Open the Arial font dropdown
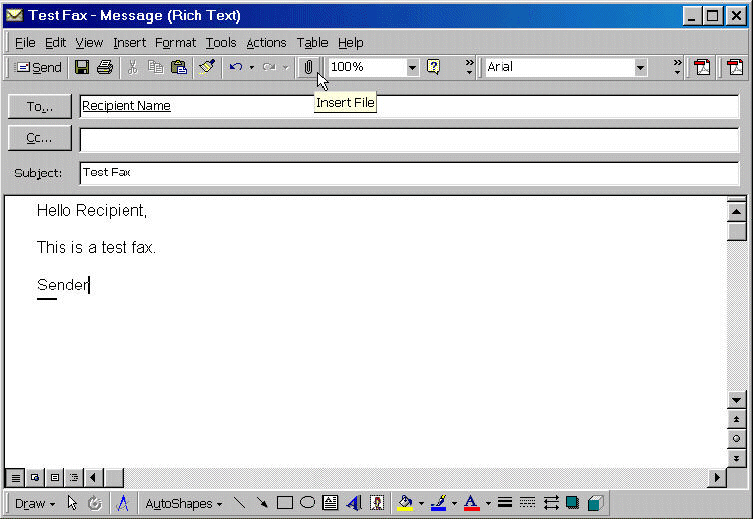 [640, 67]
